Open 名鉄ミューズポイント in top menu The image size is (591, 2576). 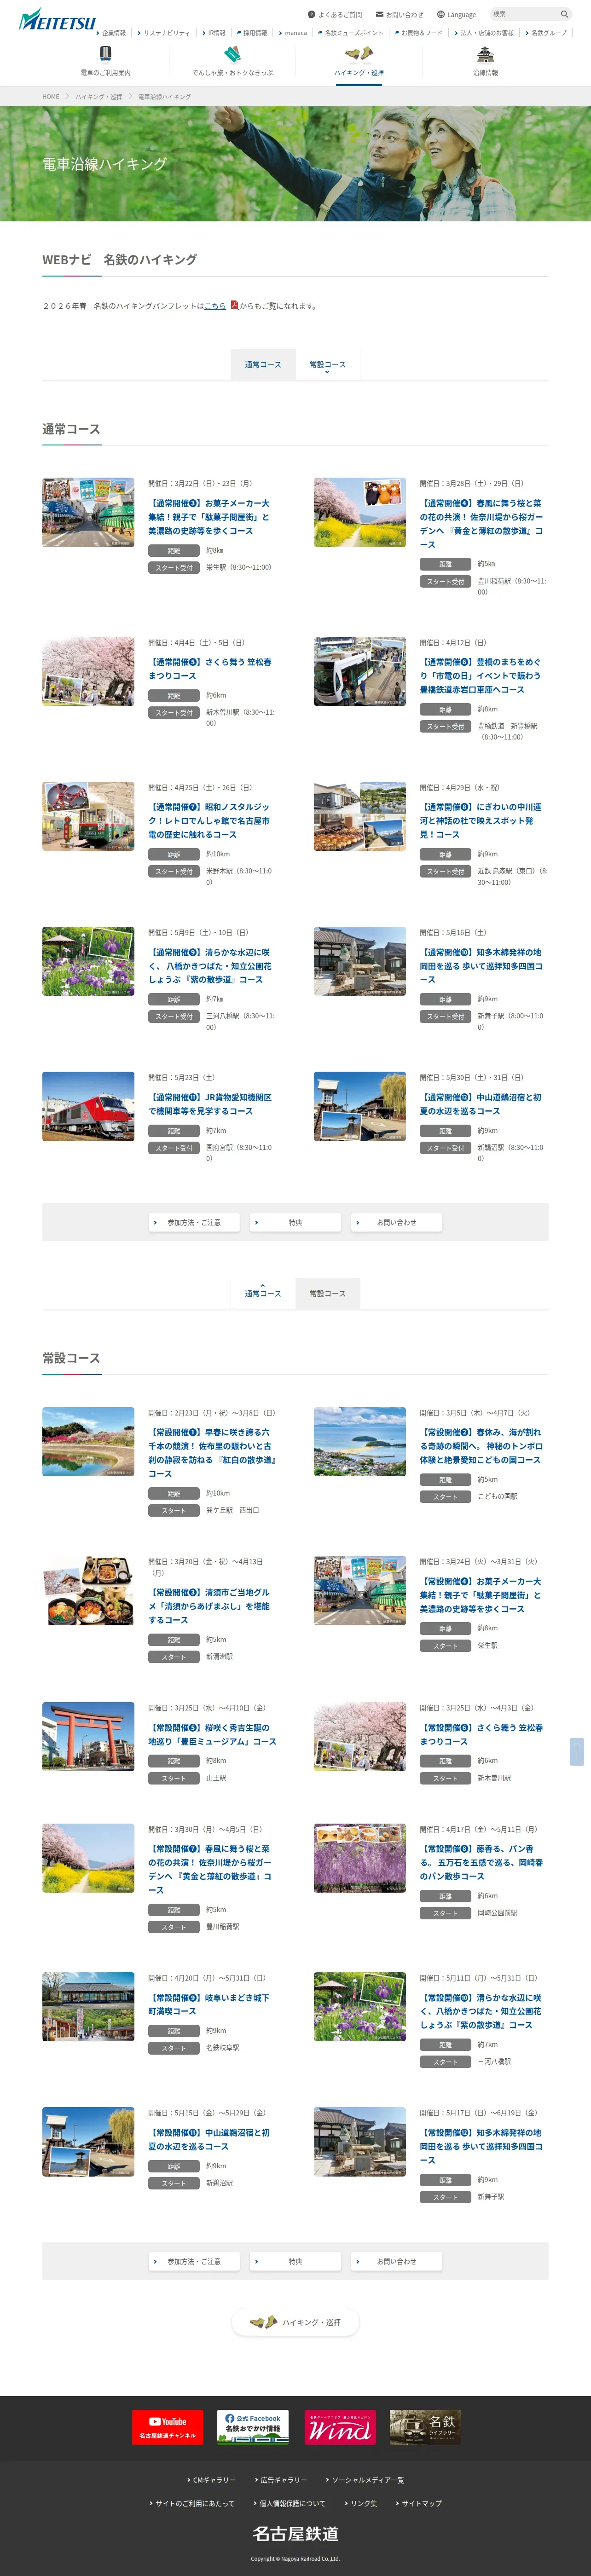coord(351,33)
